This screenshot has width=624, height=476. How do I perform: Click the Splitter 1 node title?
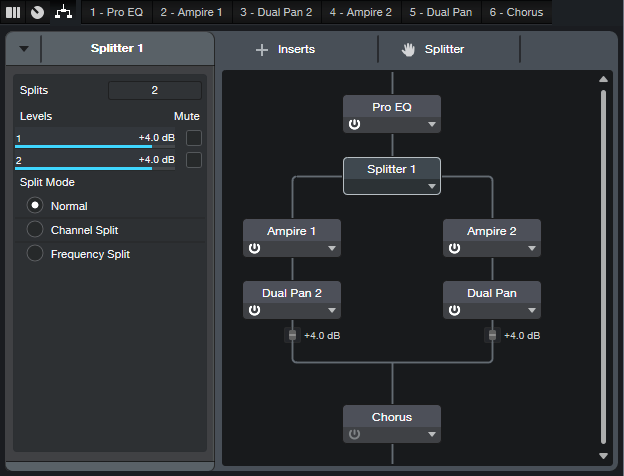[391, 169]
